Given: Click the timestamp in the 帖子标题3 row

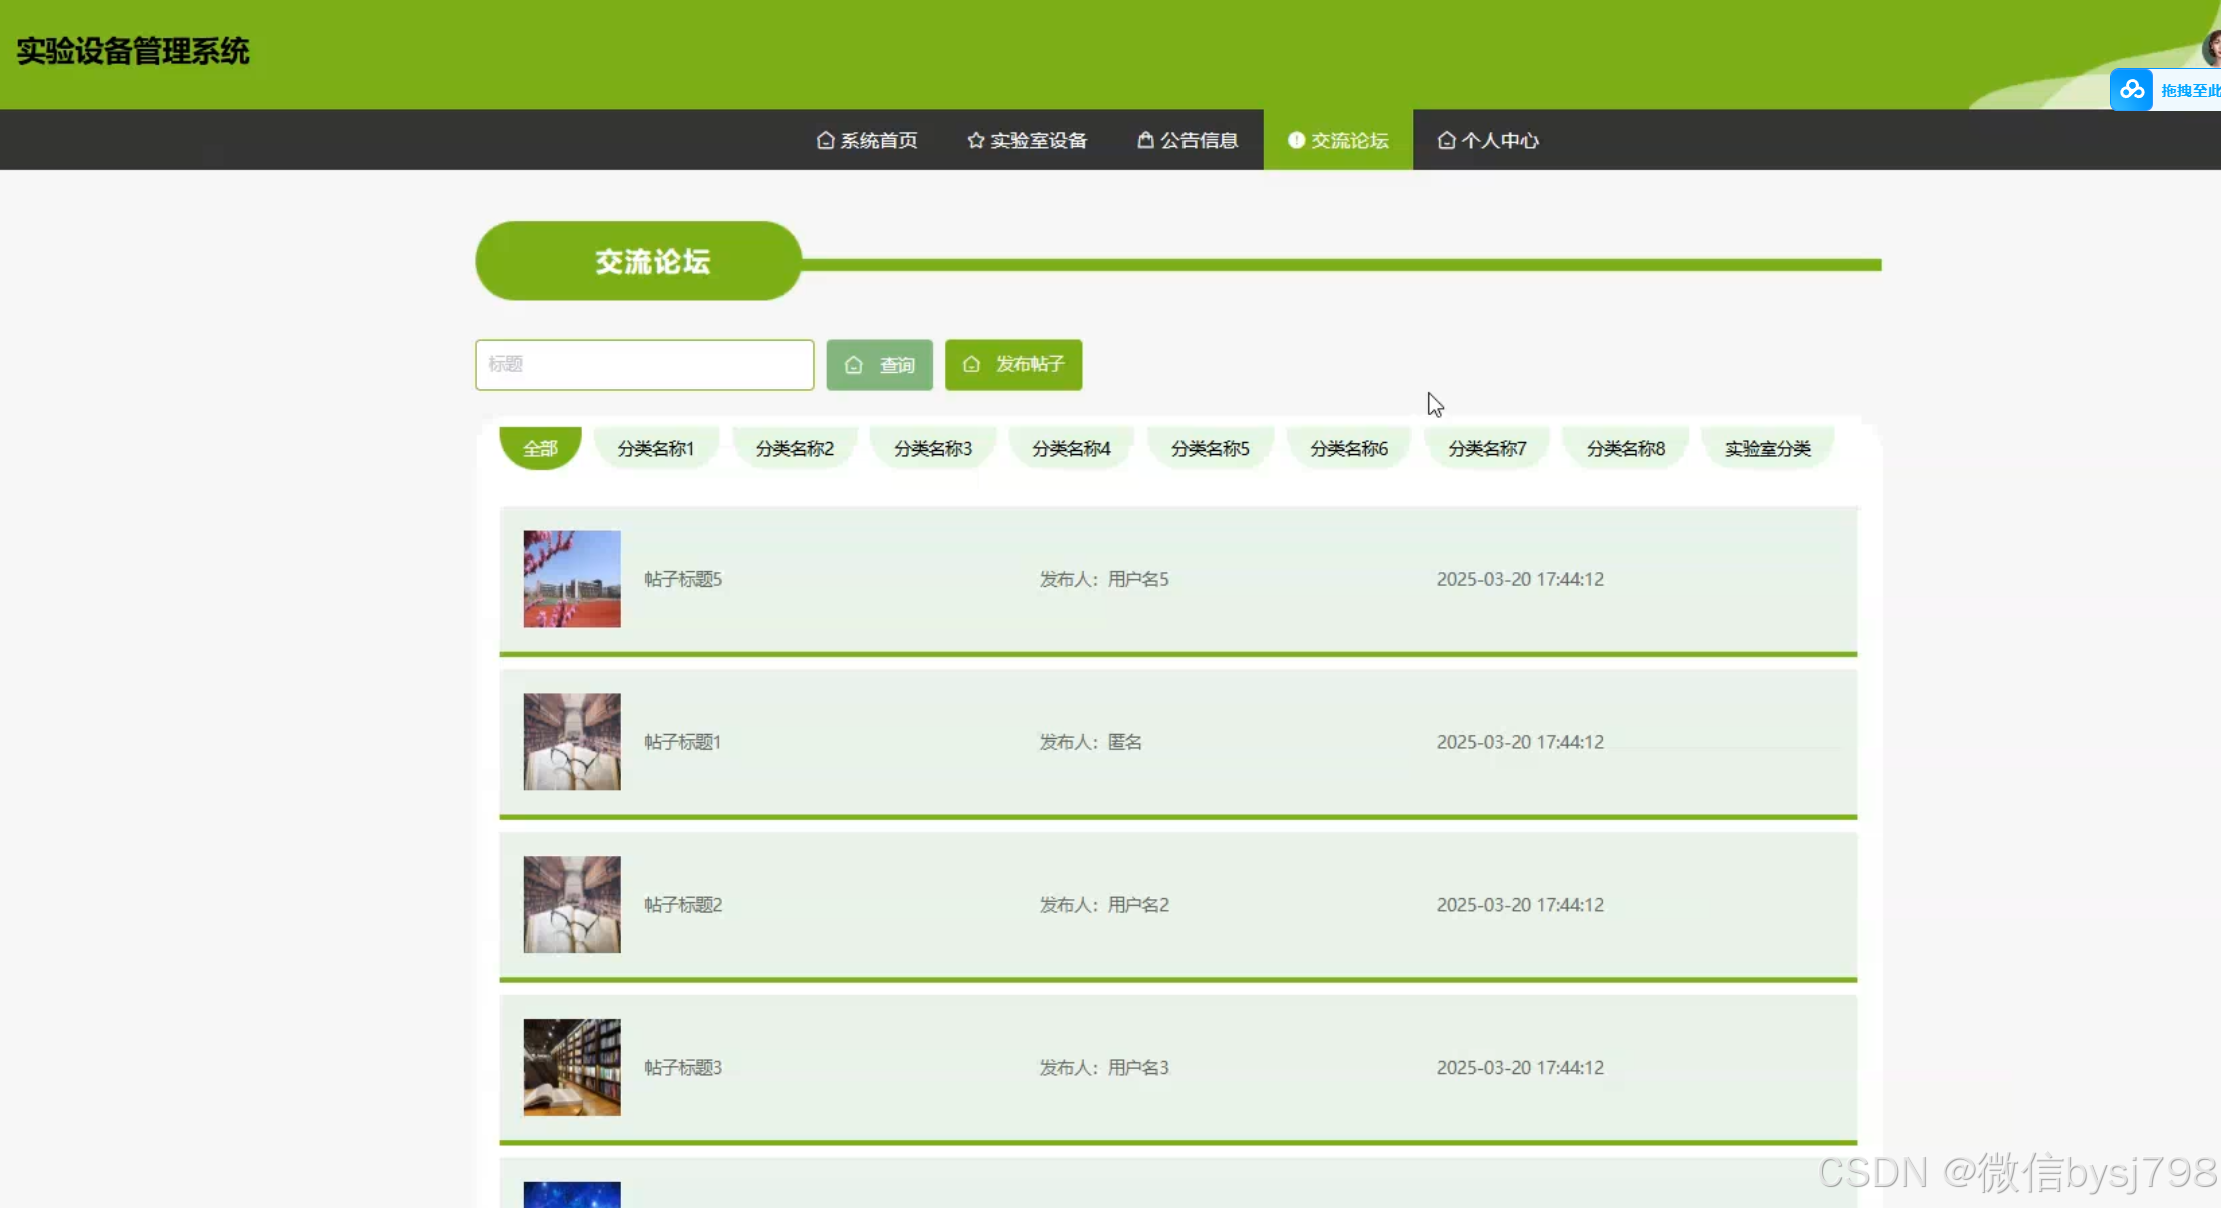Looking at the screenshot, I should (x=1520, y=1068).
